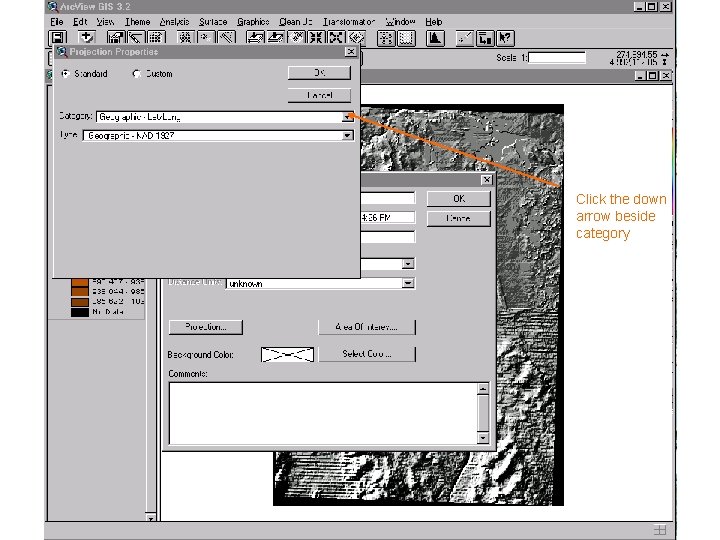The height and width of the screenshot is (540, 720).
Task: Click OK in Projection Properties dialog
Action: (319, 73)
